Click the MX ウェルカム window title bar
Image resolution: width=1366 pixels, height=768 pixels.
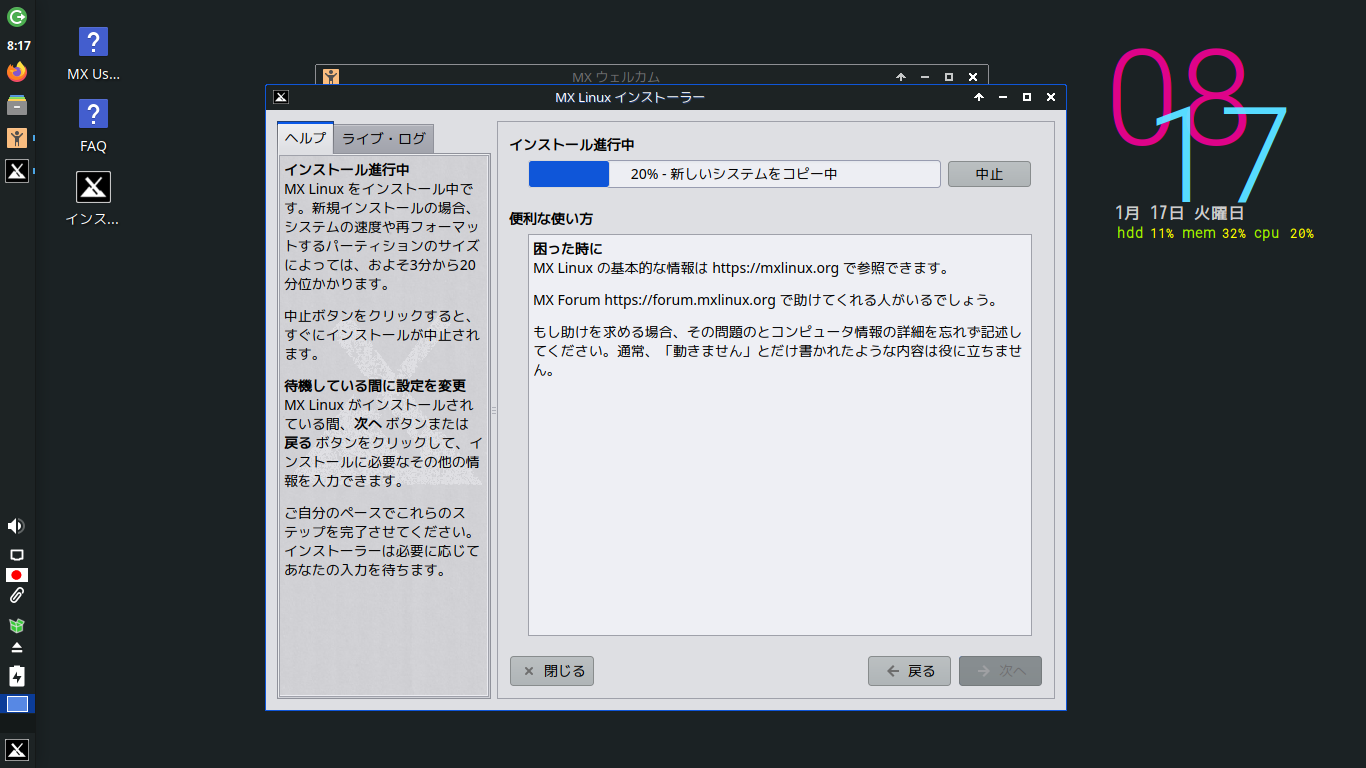(x=615, y=76)
